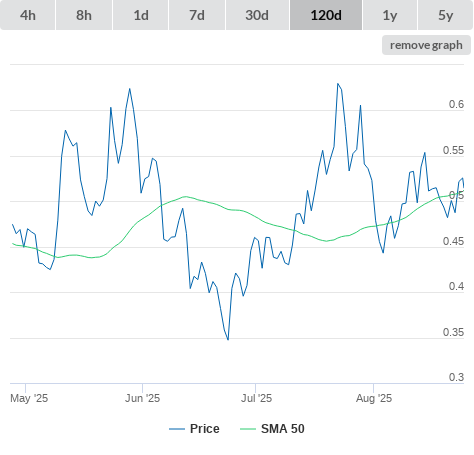Click the May '25 axis label
The height and width of the screenshot is (455, 474).
(x=29, y=398)
